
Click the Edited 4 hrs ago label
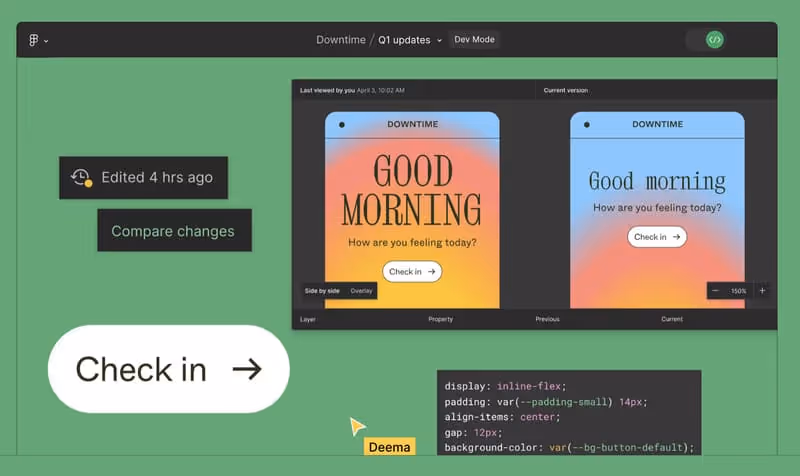pos(157,178)
